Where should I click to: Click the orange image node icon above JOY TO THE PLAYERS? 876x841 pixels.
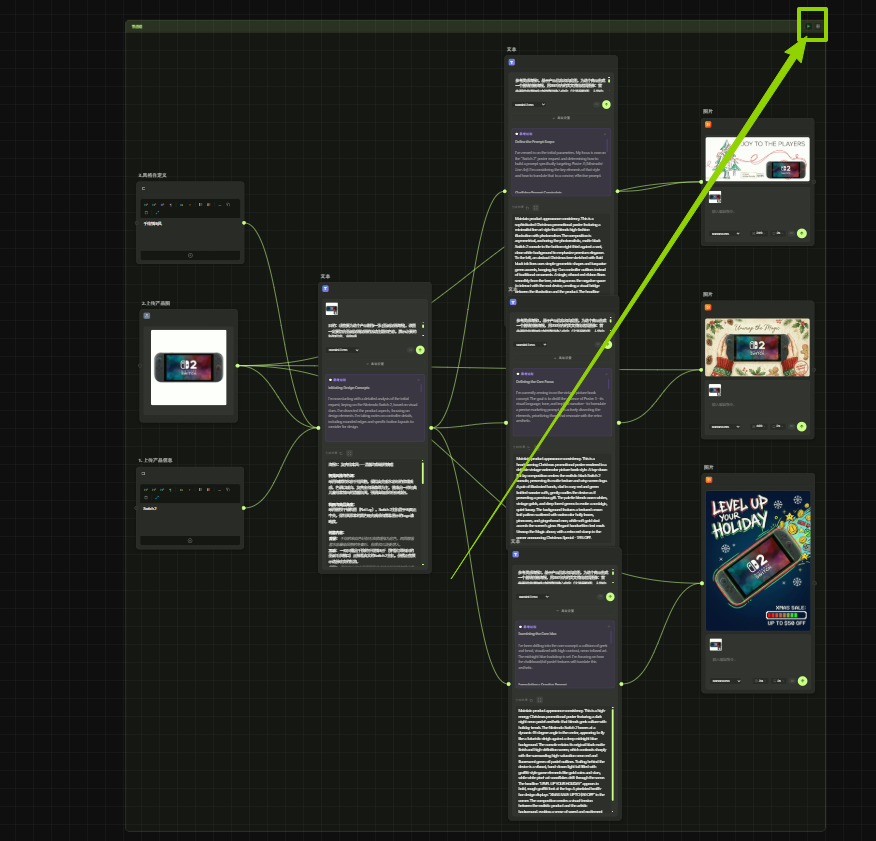pyautogui.click(x=708, y=125)
